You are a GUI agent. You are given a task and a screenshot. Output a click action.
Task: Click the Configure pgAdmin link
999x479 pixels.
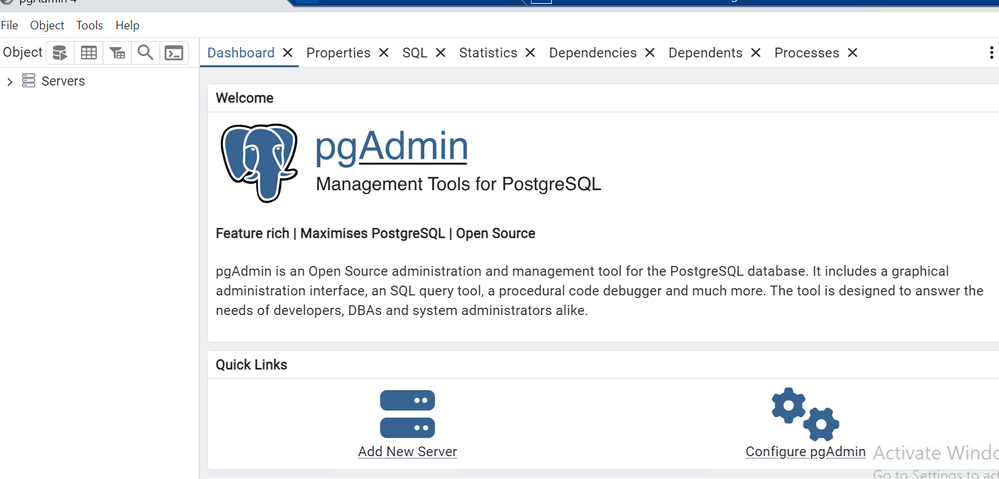click(805, 452)
